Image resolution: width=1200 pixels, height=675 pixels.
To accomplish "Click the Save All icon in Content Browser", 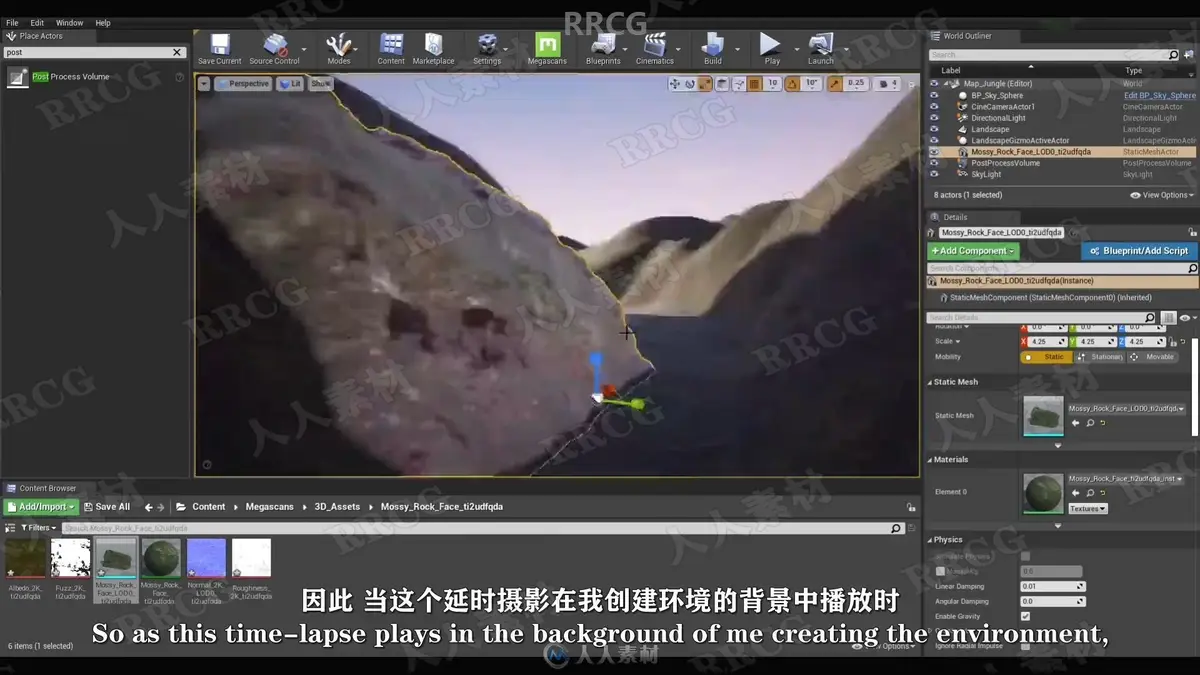I will click(x=107, y=507).
